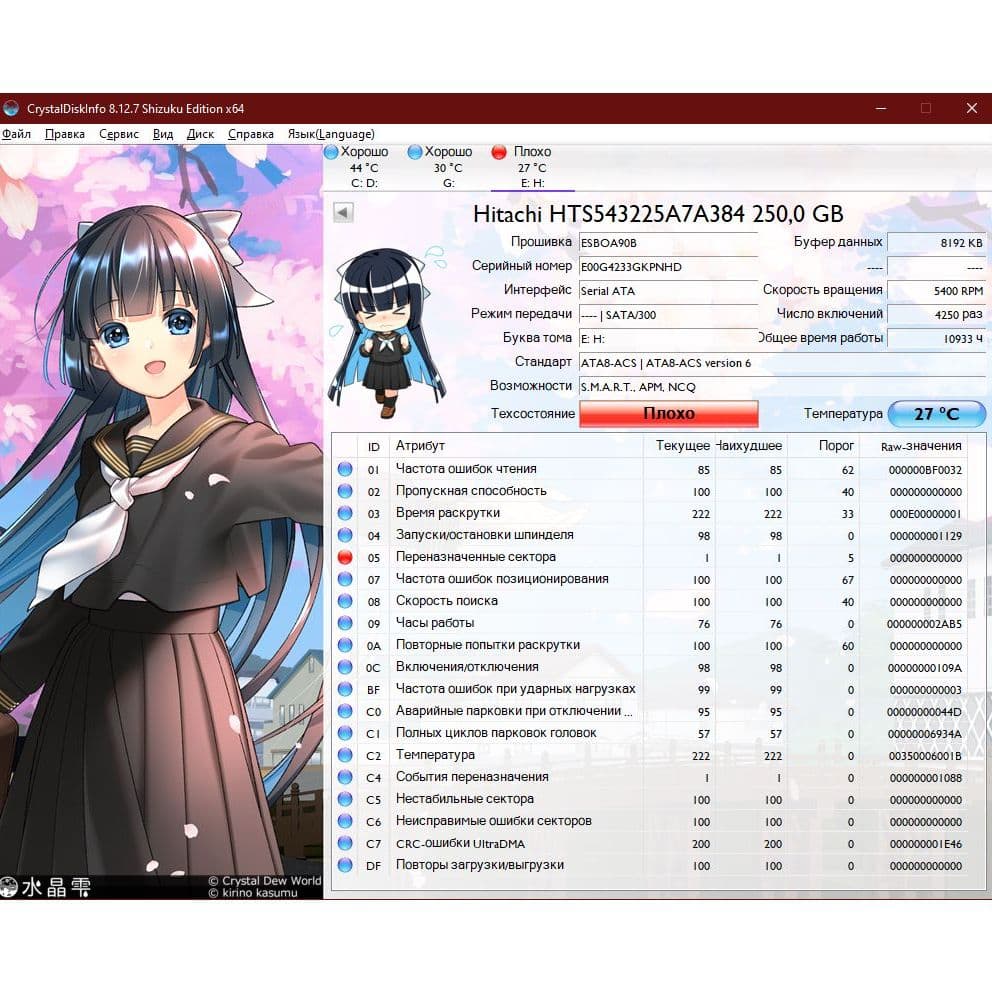
Task: Click the red status icon of attribute 05
Action: point(345,557)
